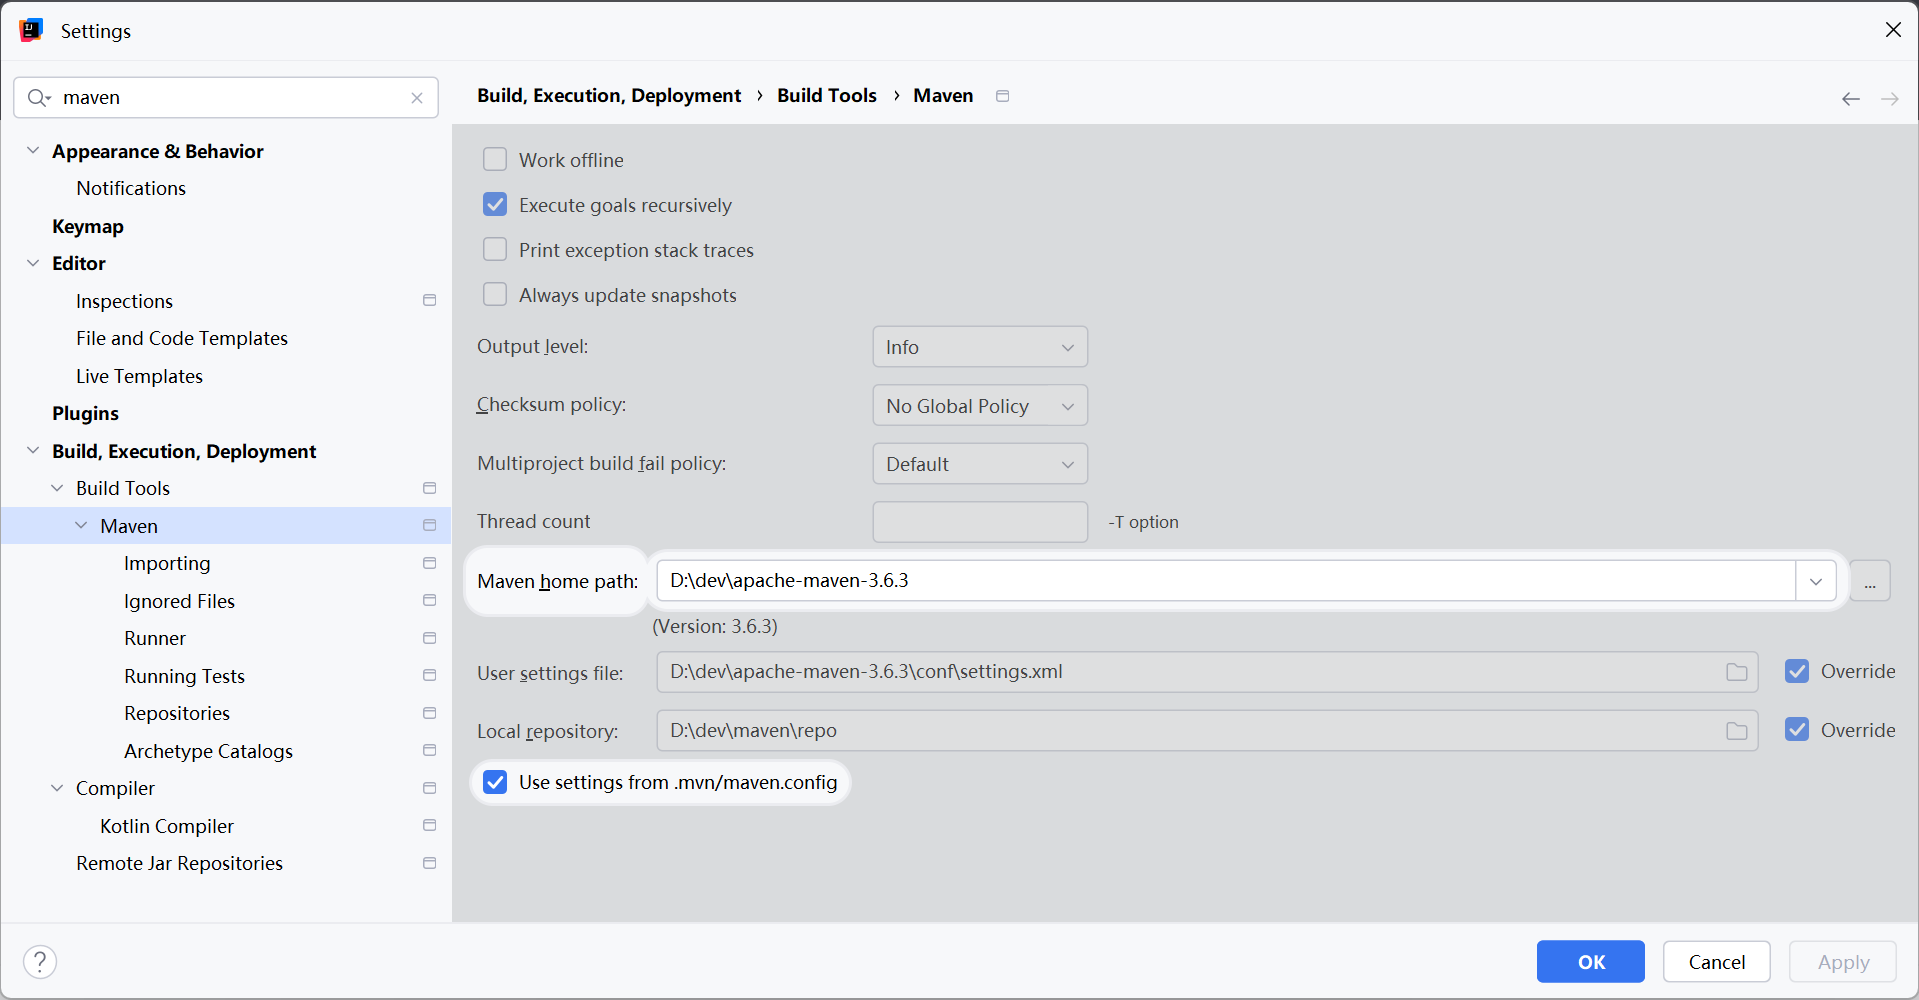Click the ellipsis browse button for Maven home

click(1870, 581)
